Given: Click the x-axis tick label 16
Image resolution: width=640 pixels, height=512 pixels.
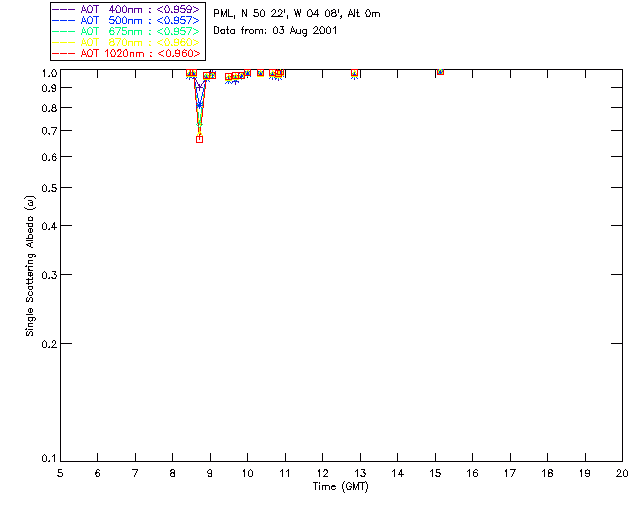Looking at the screenshot, I should 472,473.
